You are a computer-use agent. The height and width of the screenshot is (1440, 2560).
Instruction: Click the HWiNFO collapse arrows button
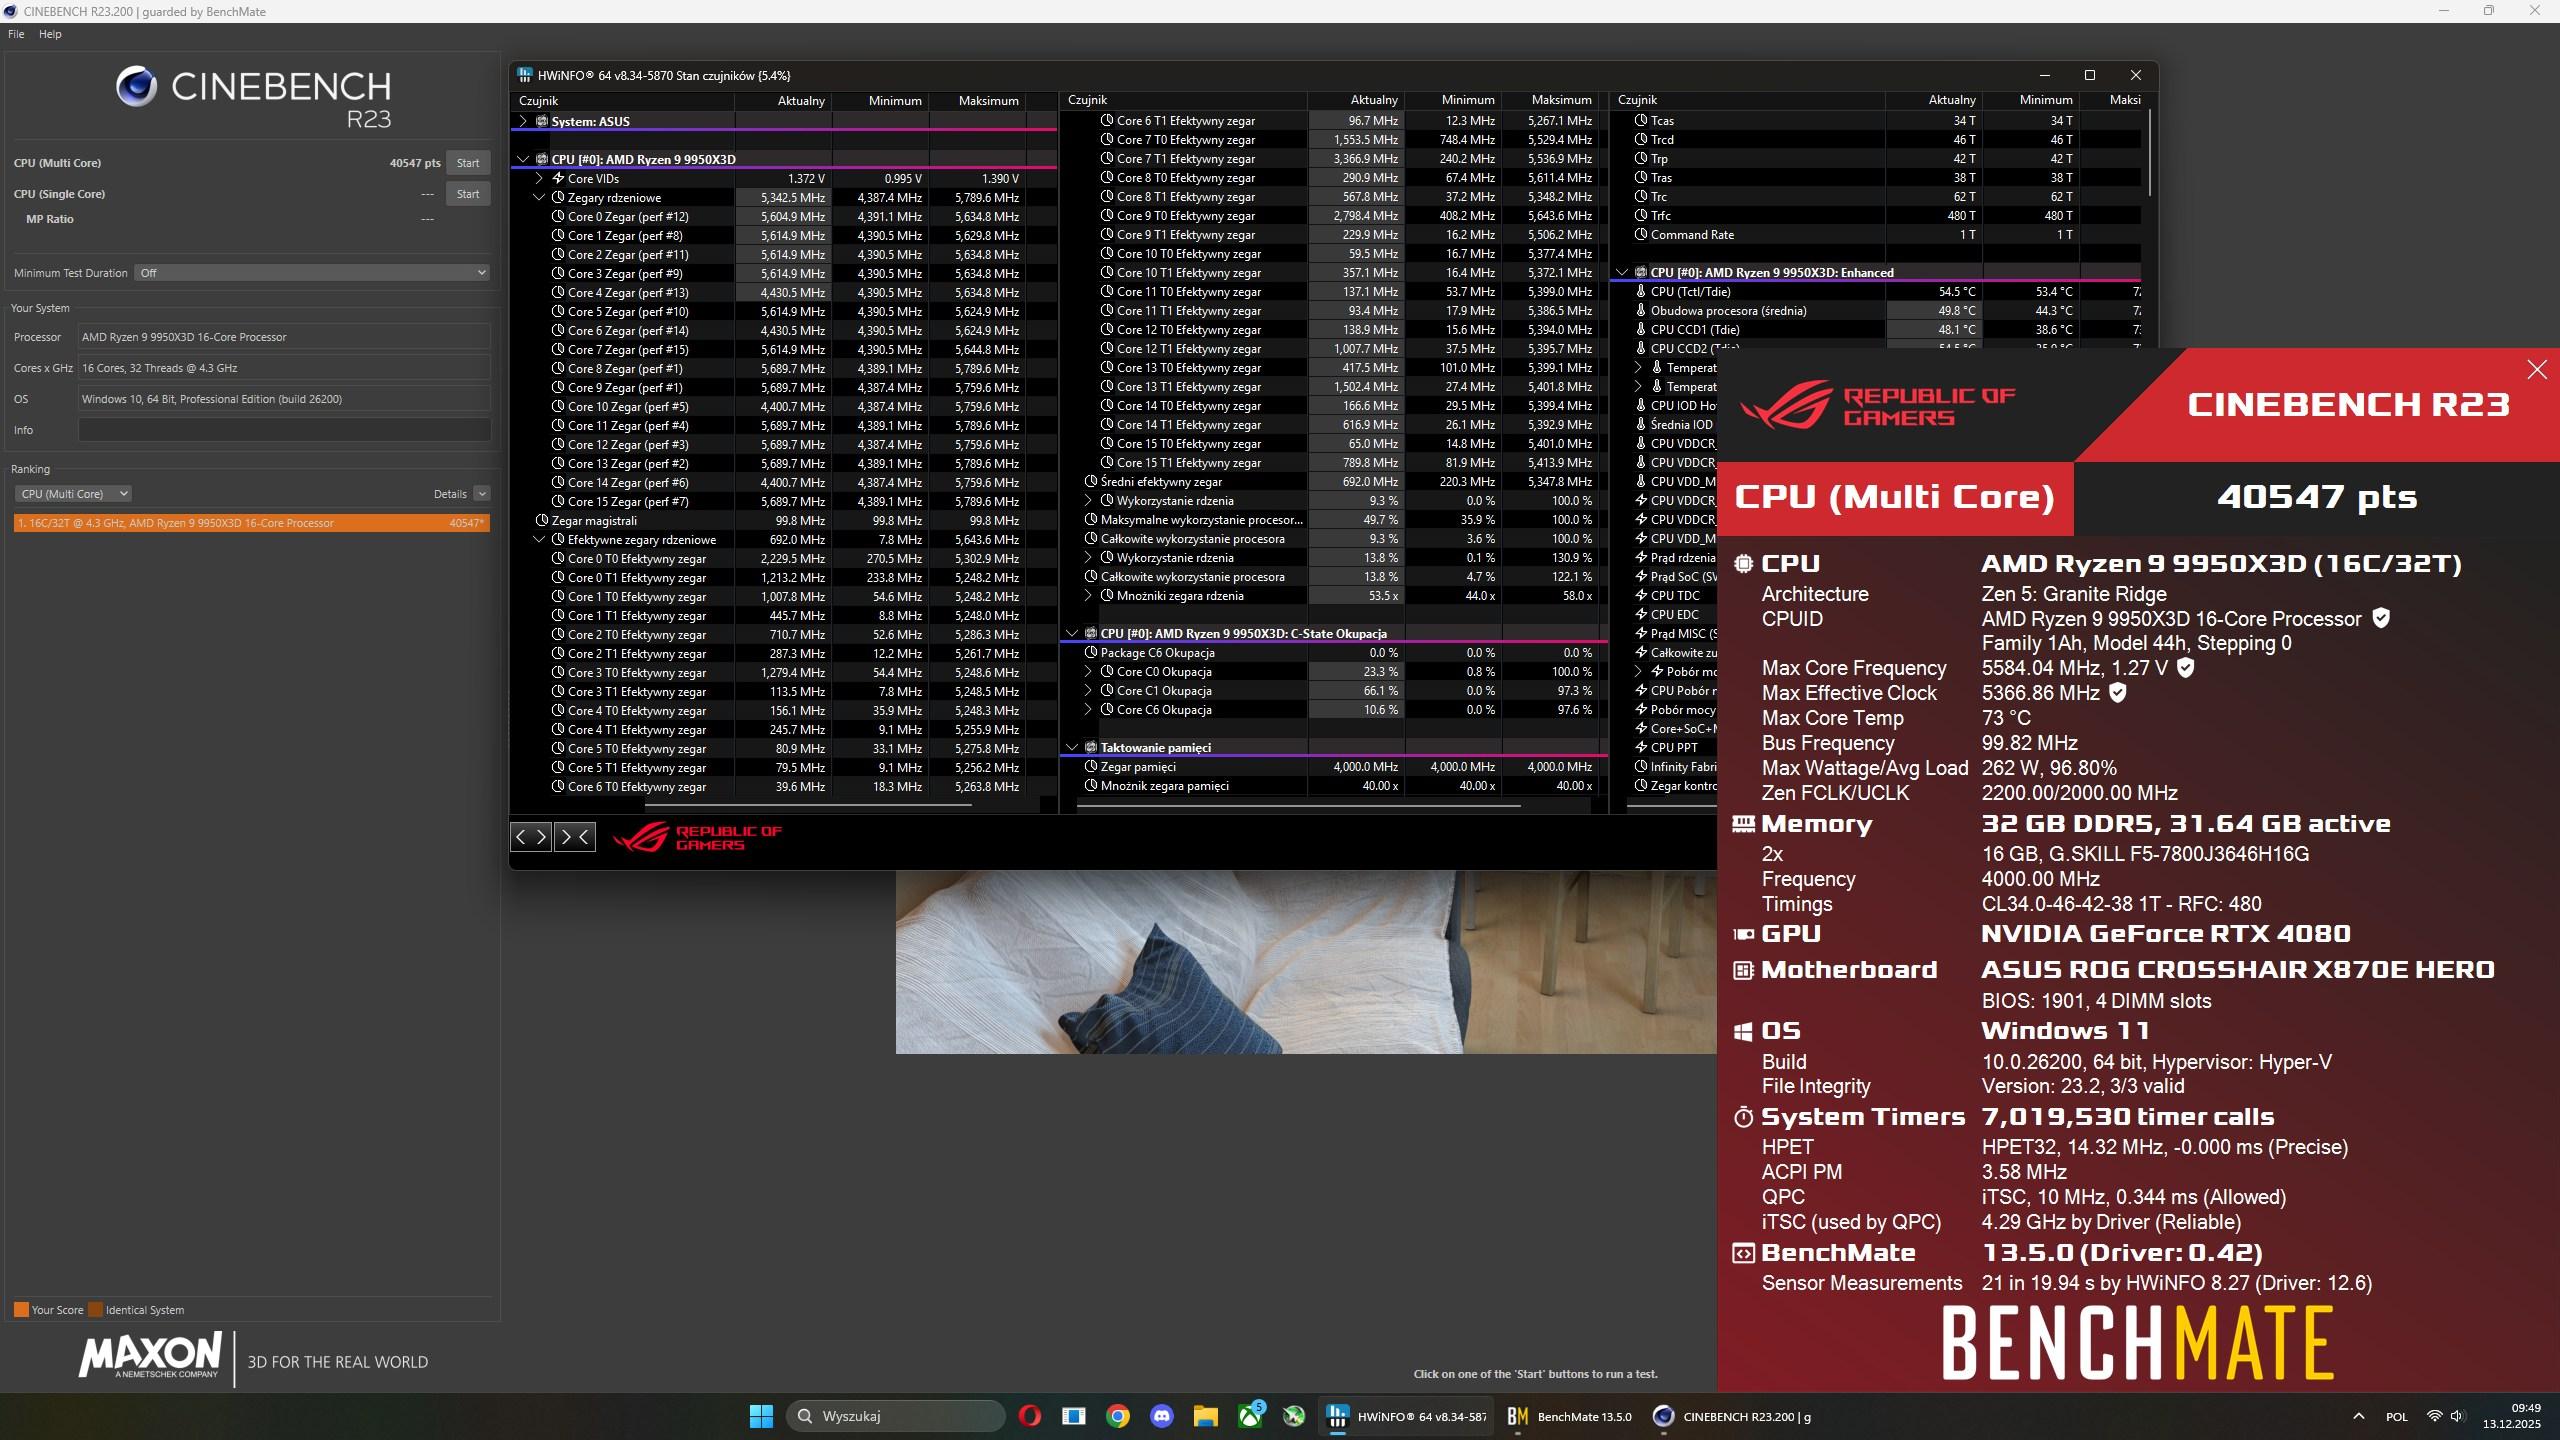[x=575, y=837]
